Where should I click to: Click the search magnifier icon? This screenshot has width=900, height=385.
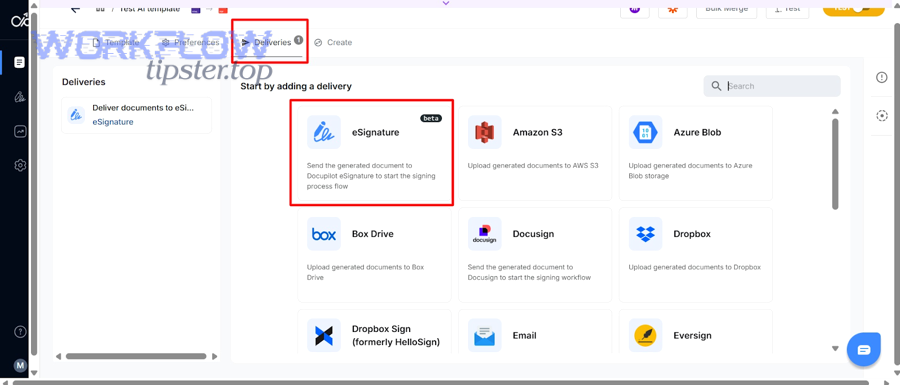716,86
